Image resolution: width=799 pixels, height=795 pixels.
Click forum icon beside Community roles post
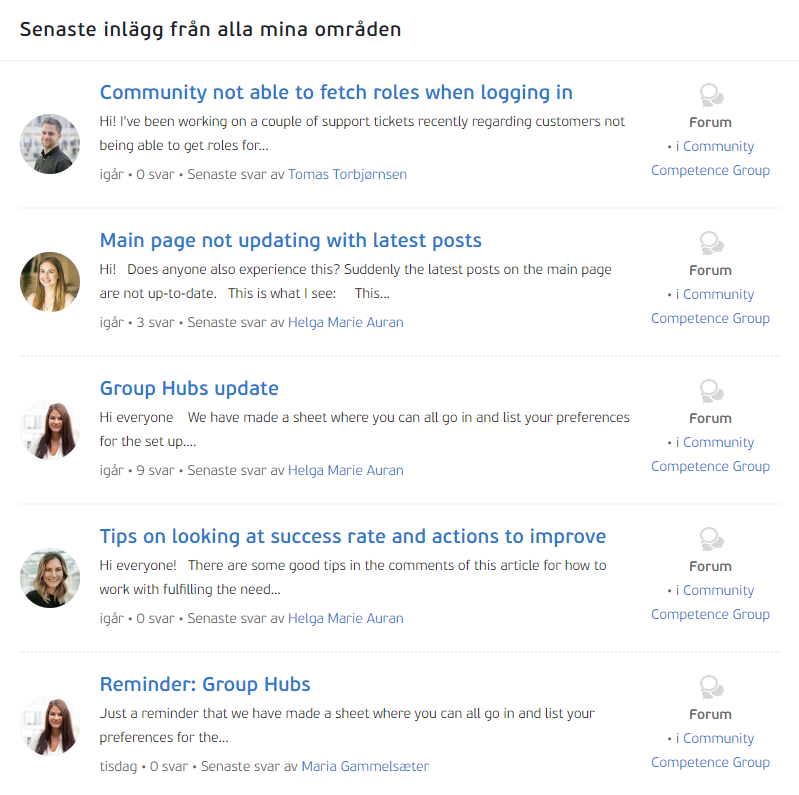(711, 96)
